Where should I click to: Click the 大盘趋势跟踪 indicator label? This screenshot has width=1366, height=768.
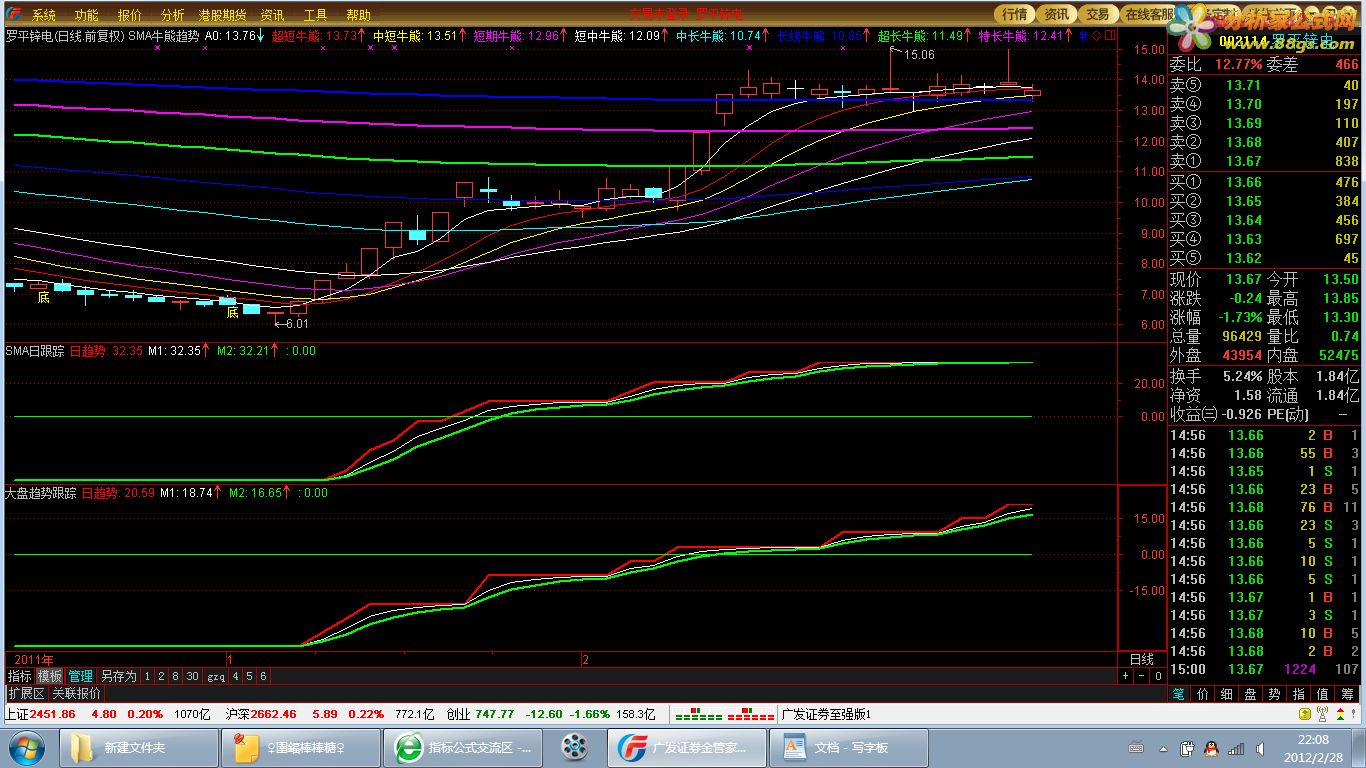pos(41,493)
